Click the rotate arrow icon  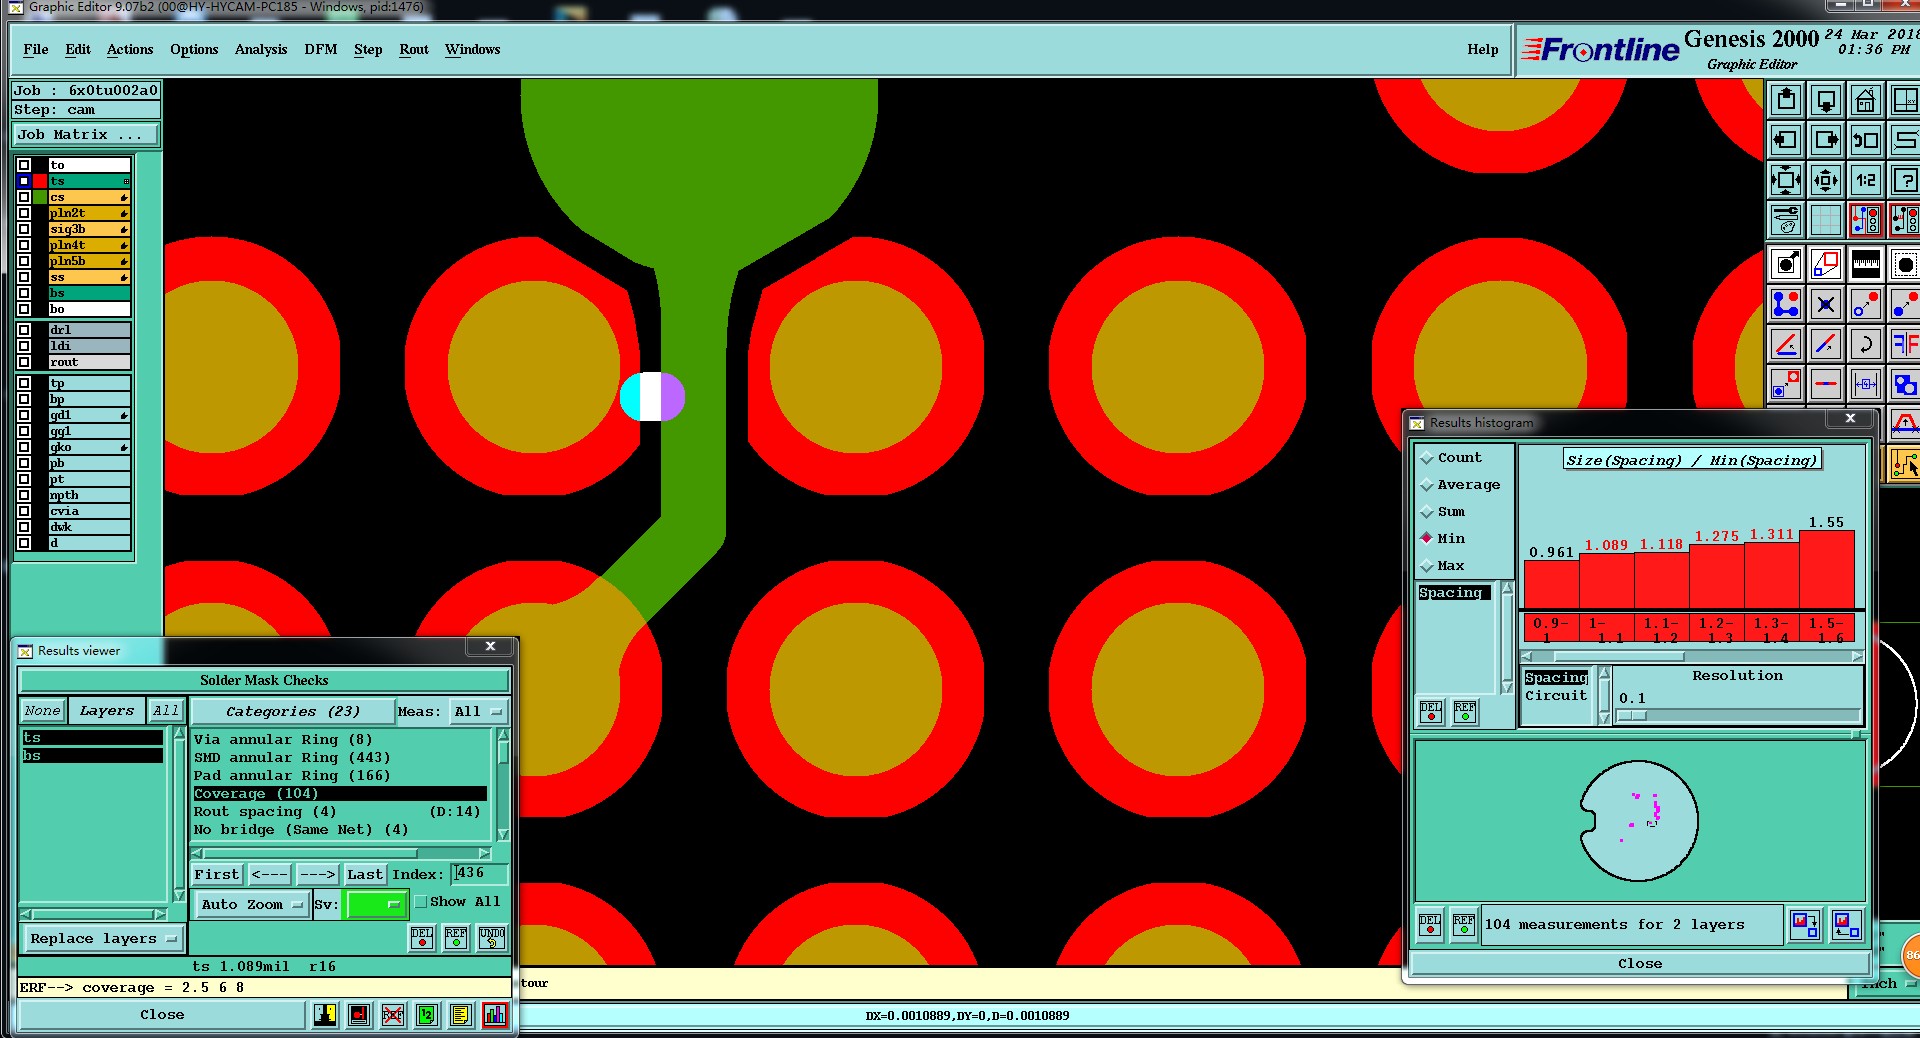(1866, 344)
